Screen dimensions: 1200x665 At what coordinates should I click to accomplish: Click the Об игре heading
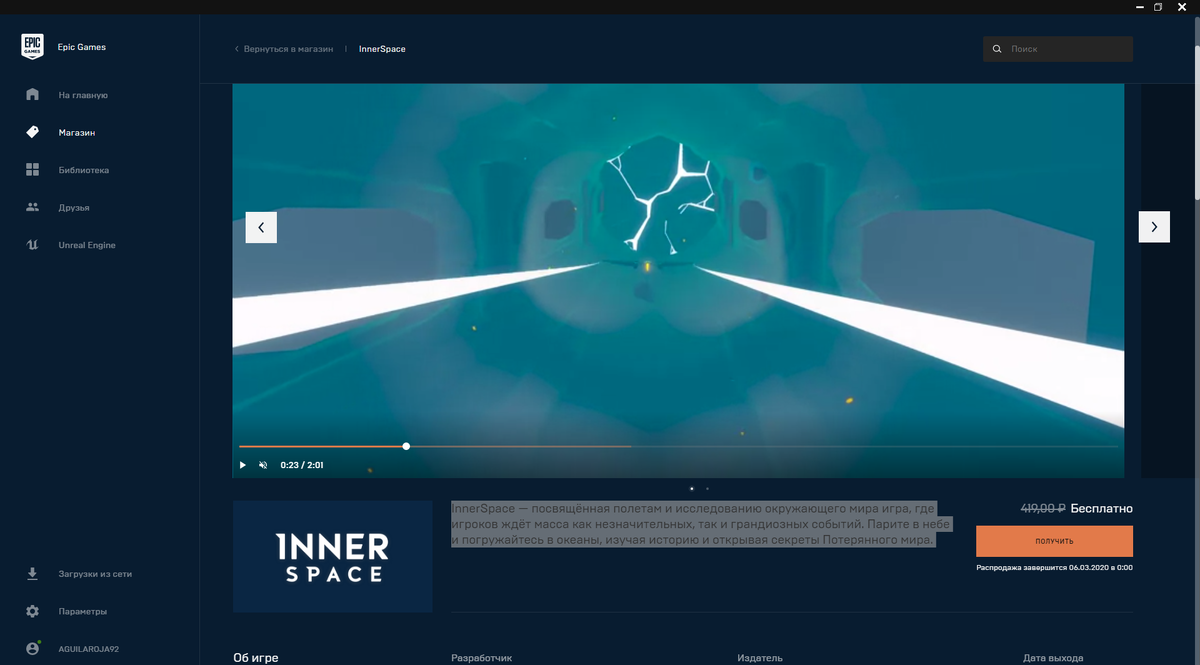(x=256, y=658)
